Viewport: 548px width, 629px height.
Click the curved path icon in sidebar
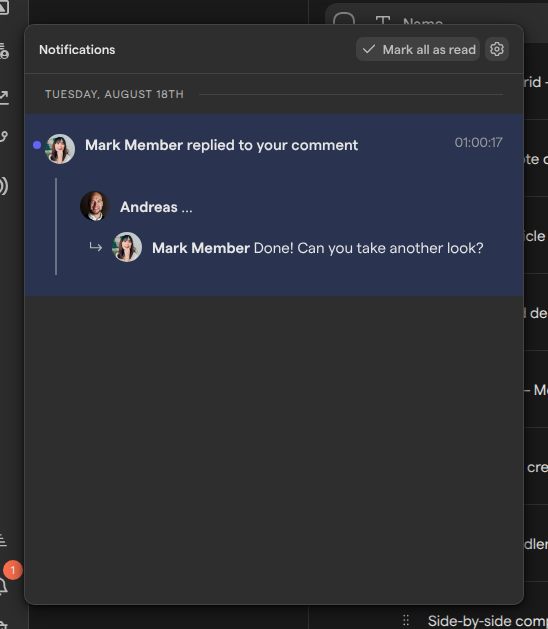click(4, 137)
